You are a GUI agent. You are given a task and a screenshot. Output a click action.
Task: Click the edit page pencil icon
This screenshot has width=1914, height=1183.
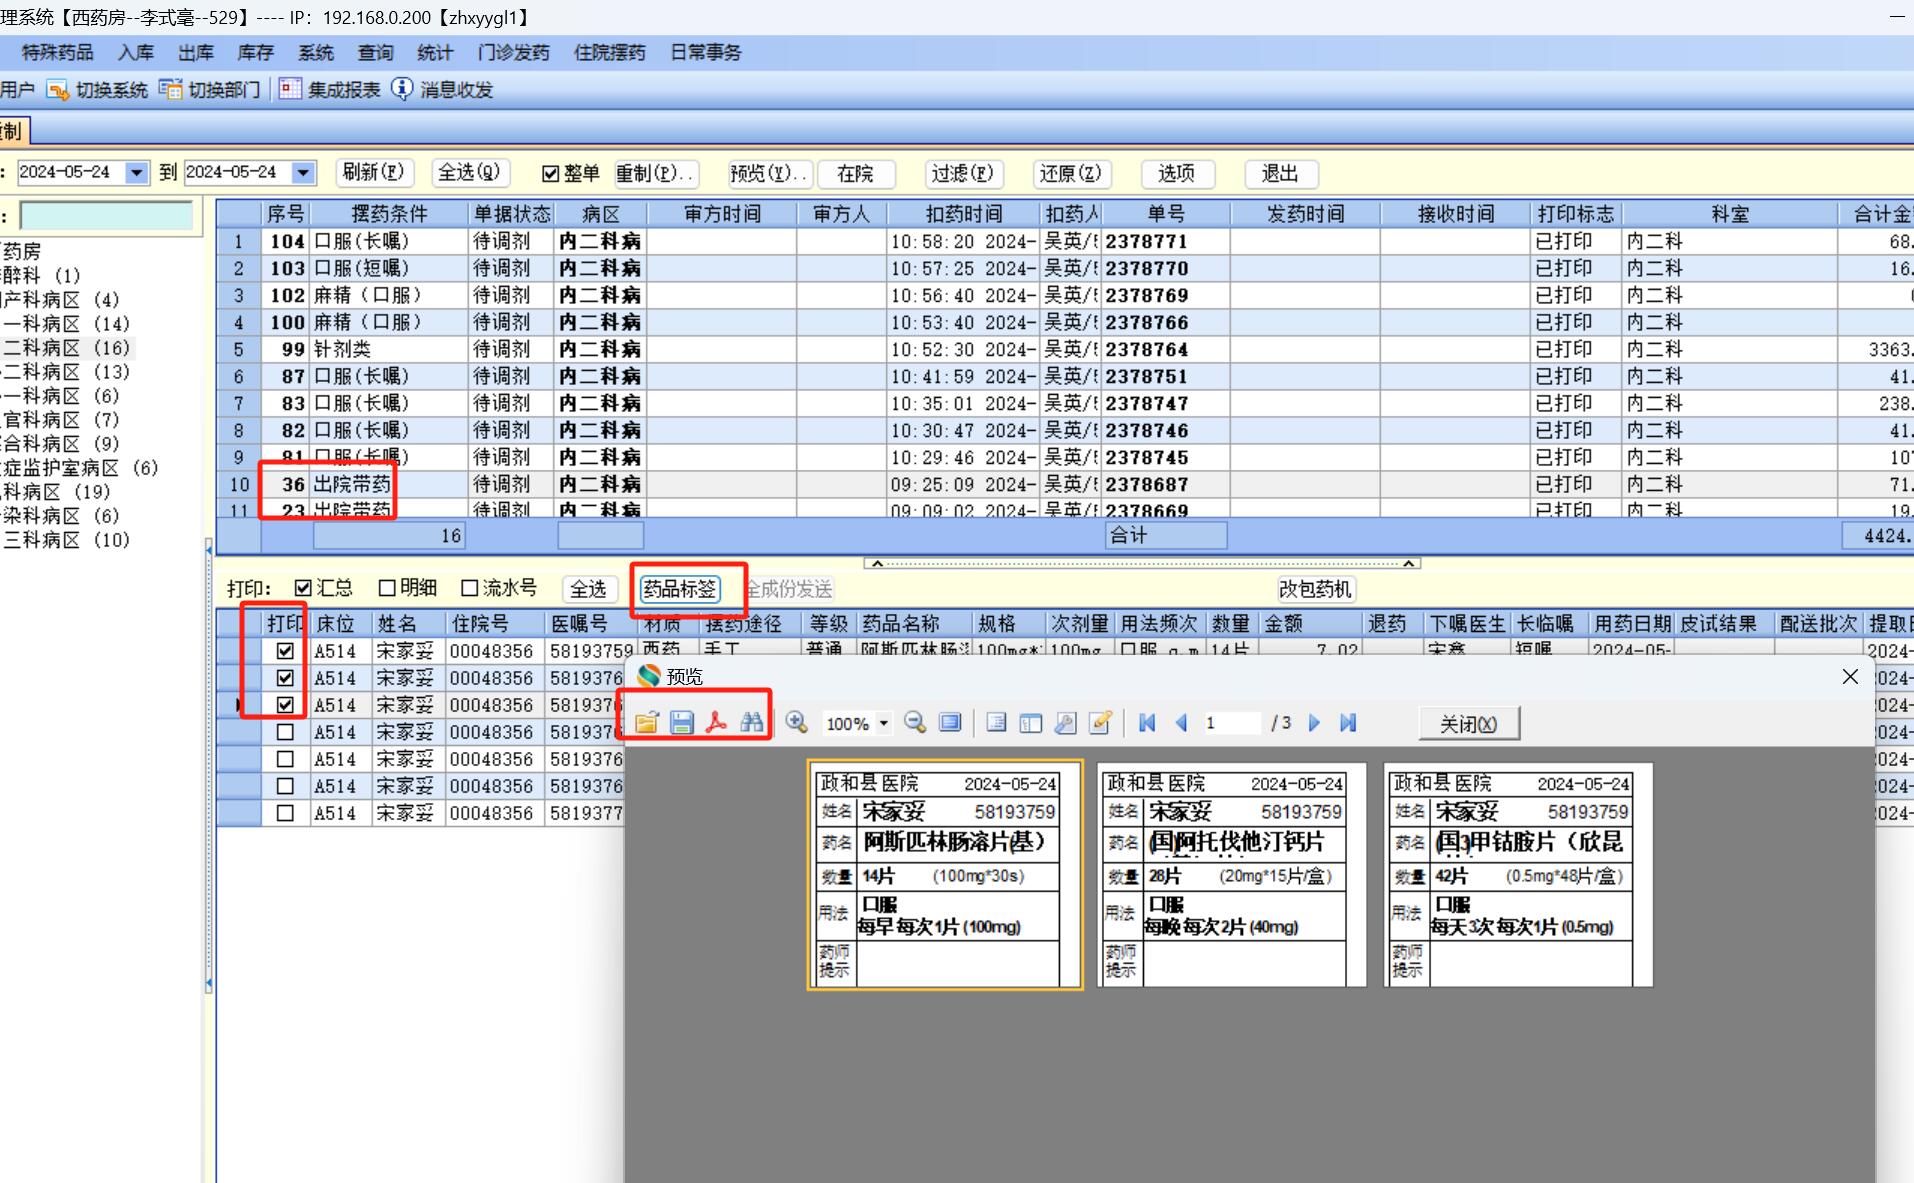click(1100, 723)
